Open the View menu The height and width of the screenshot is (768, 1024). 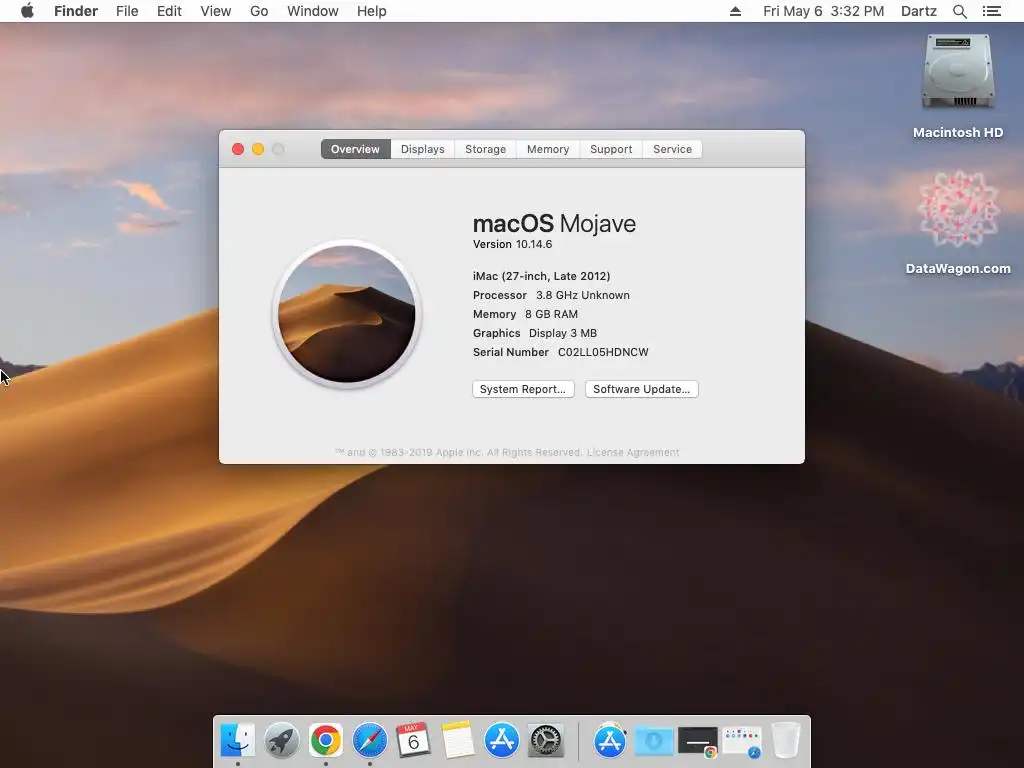point(216,11)
